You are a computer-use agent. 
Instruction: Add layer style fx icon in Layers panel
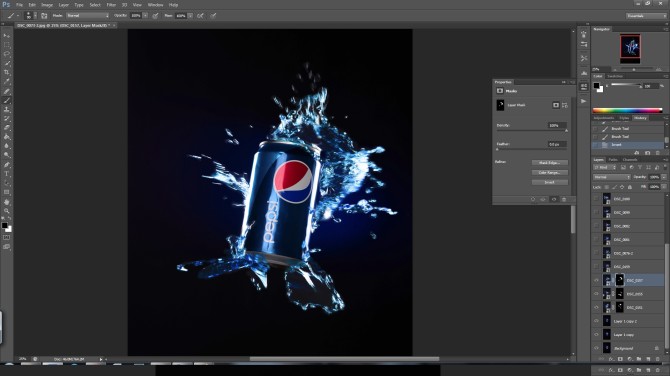[611, 359]
